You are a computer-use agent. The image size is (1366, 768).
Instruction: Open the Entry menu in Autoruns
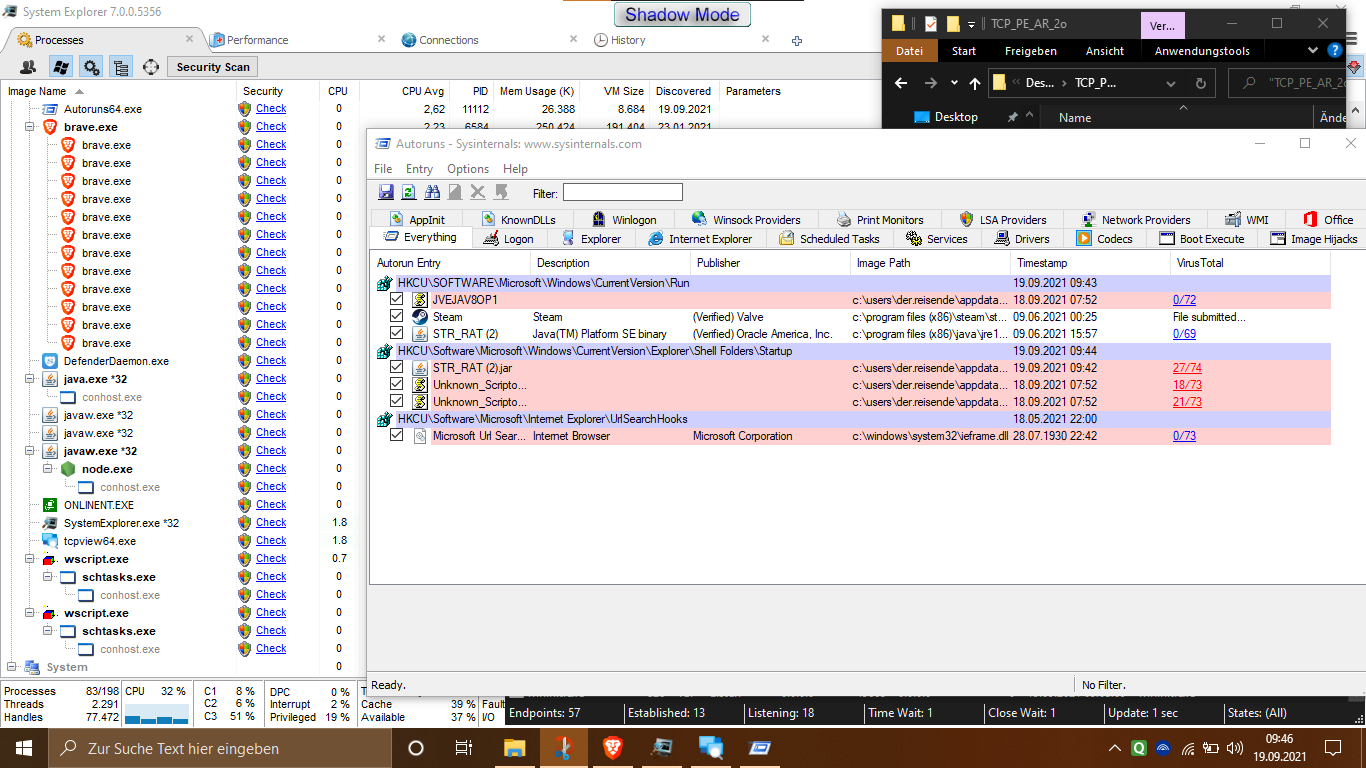419,169
